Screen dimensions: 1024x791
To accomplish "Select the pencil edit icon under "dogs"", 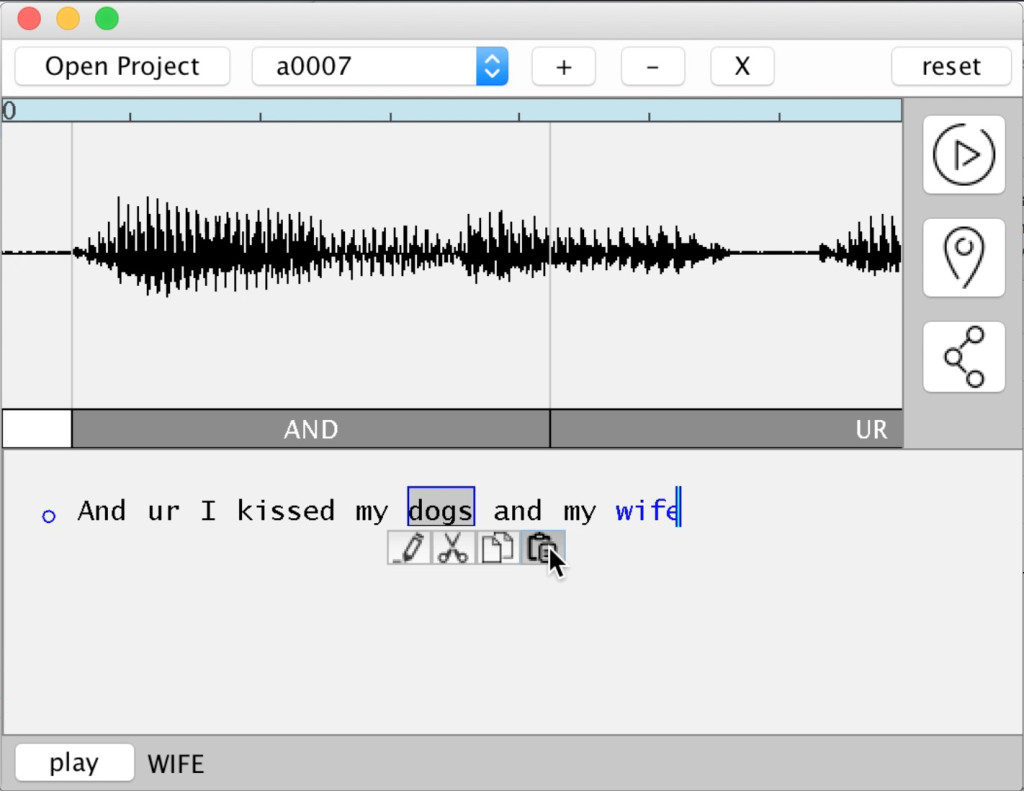I will coord(408,547).
